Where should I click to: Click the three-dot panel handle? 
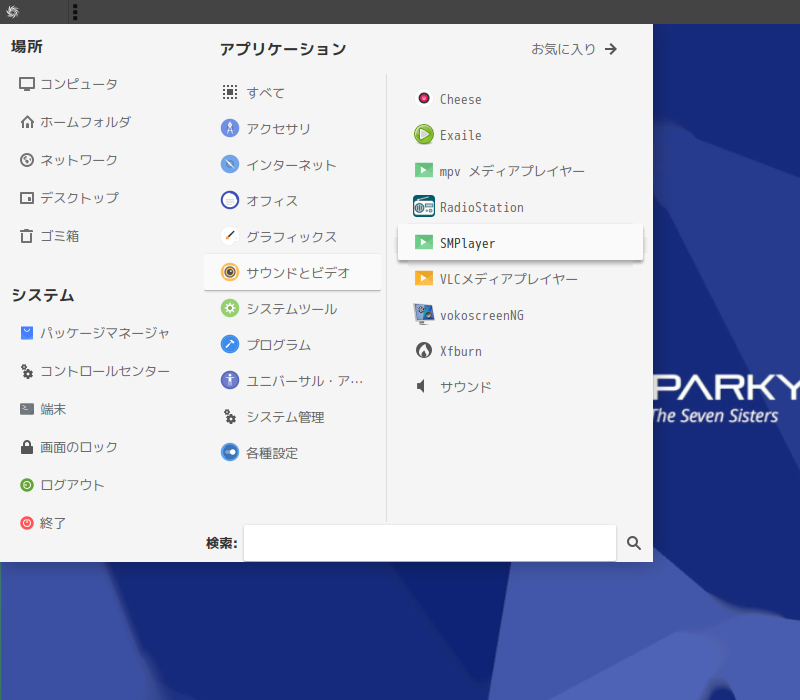pyautogui.click(x=75, y=12)
